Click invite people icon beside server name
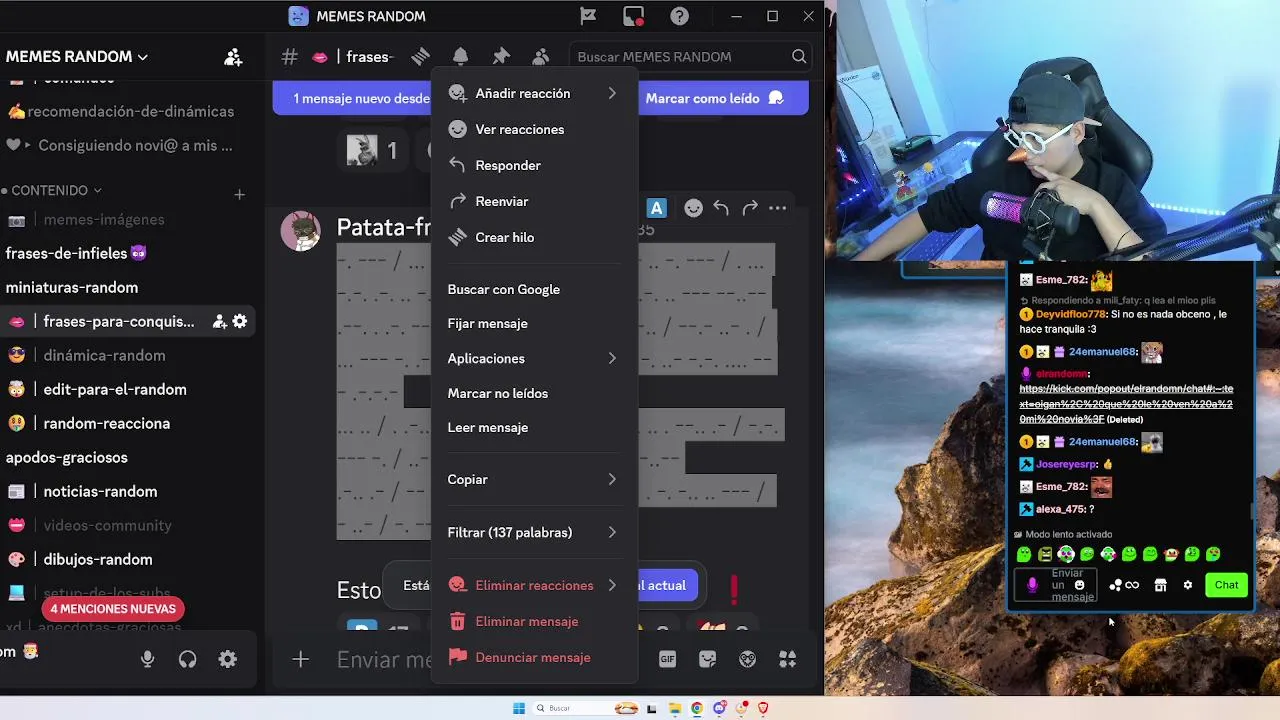The height and width of the screenshot is (720, 1280). click(233, 57)
